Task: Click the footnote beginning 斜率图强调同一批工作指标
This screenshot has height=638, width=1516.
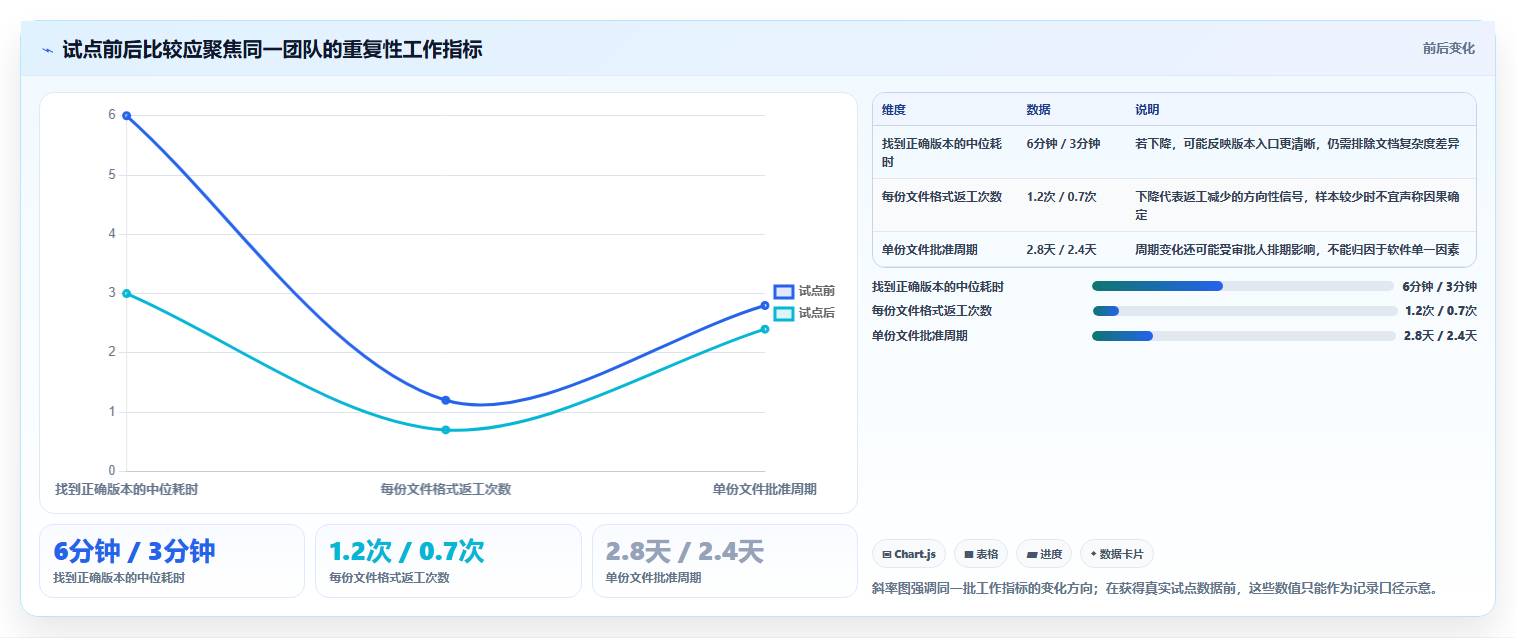Action: pos(1155,588)
